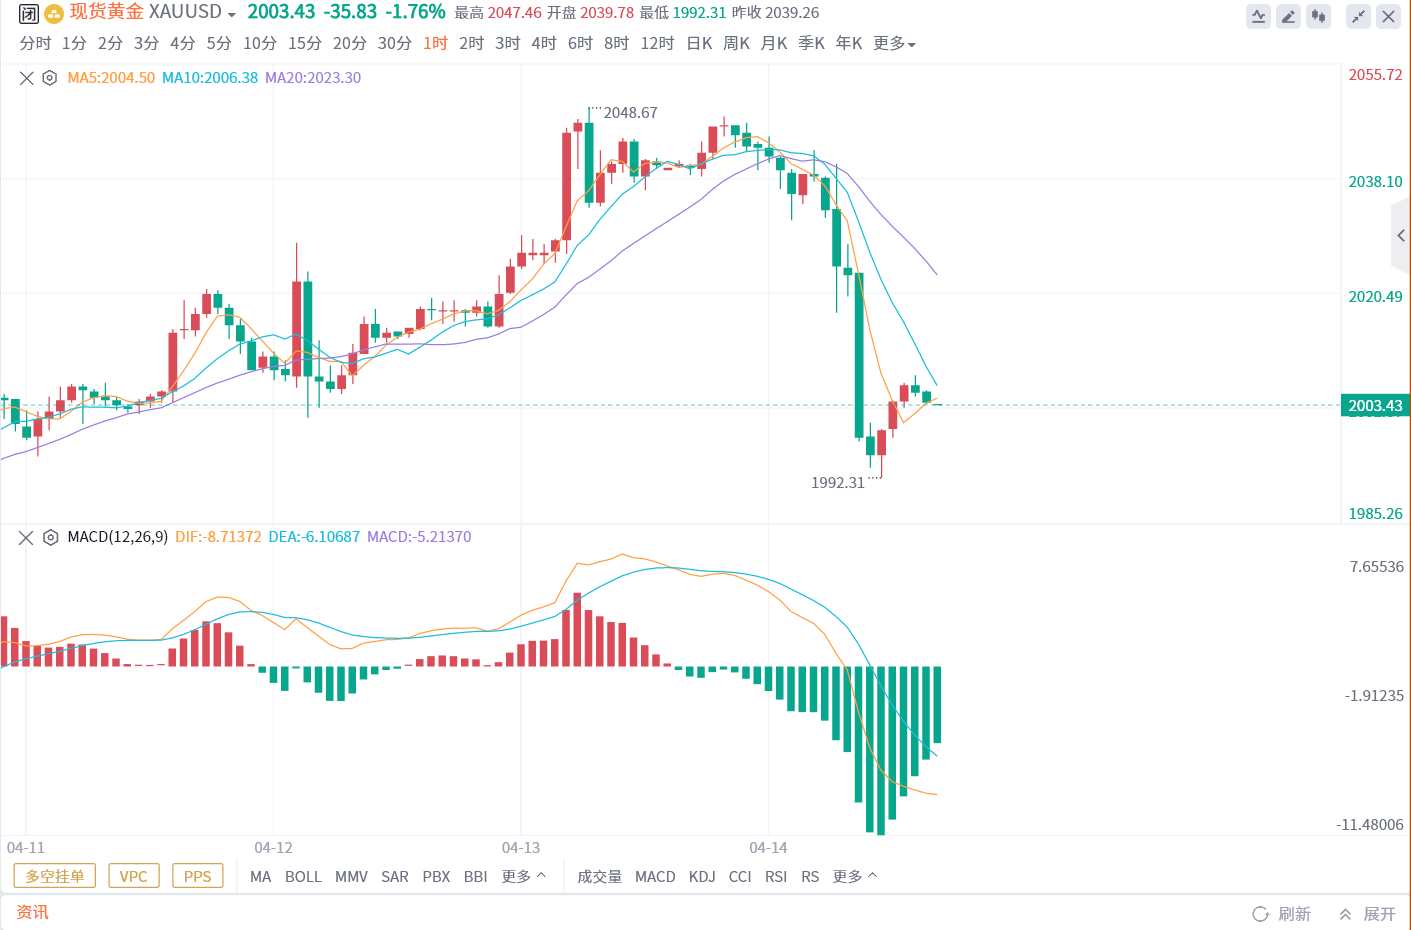
Task: Switch chart style with the candlestick icon
Action: 1318,16
